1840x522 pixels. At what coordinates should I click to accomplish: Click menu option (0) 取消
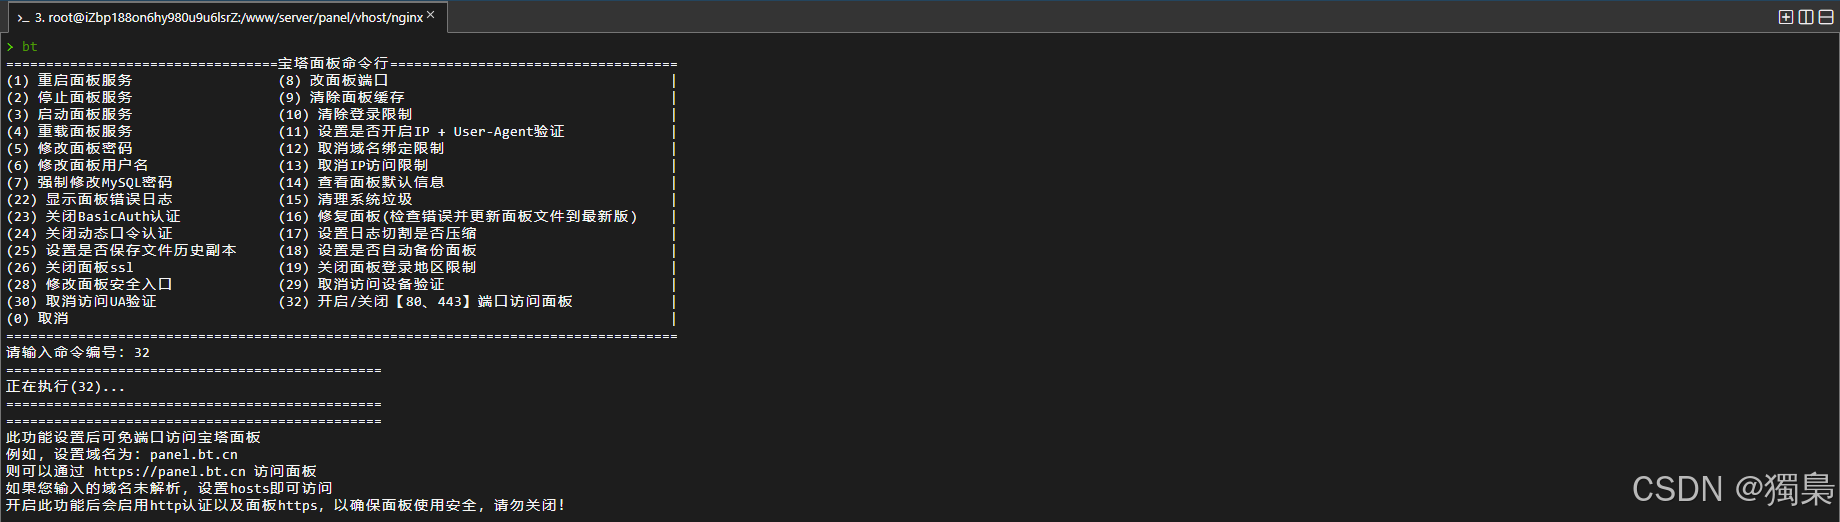tap(37, 318)
